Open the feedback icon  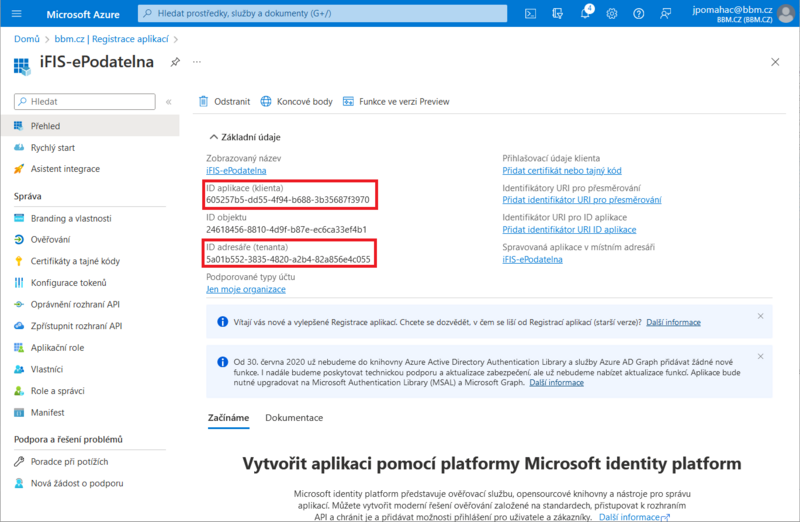point(665,14)
